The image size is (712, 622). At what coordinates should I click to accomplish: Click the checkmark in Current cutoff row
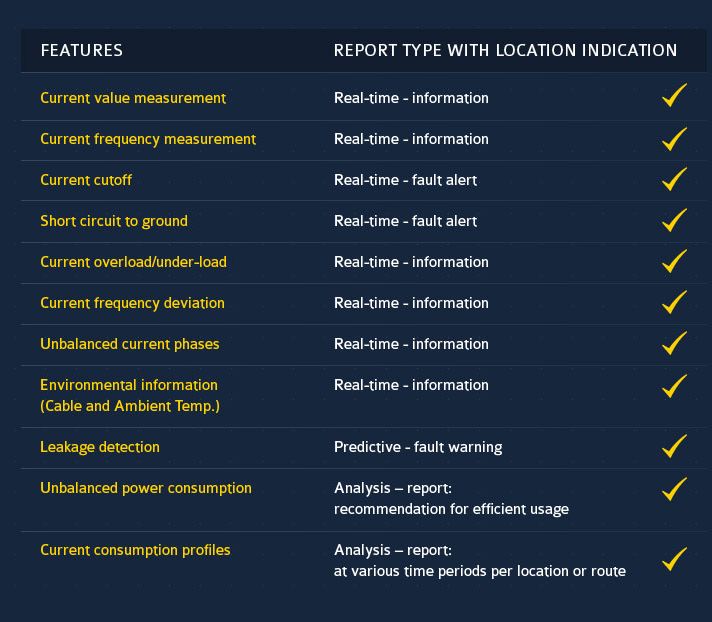click(x=674, y=179)
